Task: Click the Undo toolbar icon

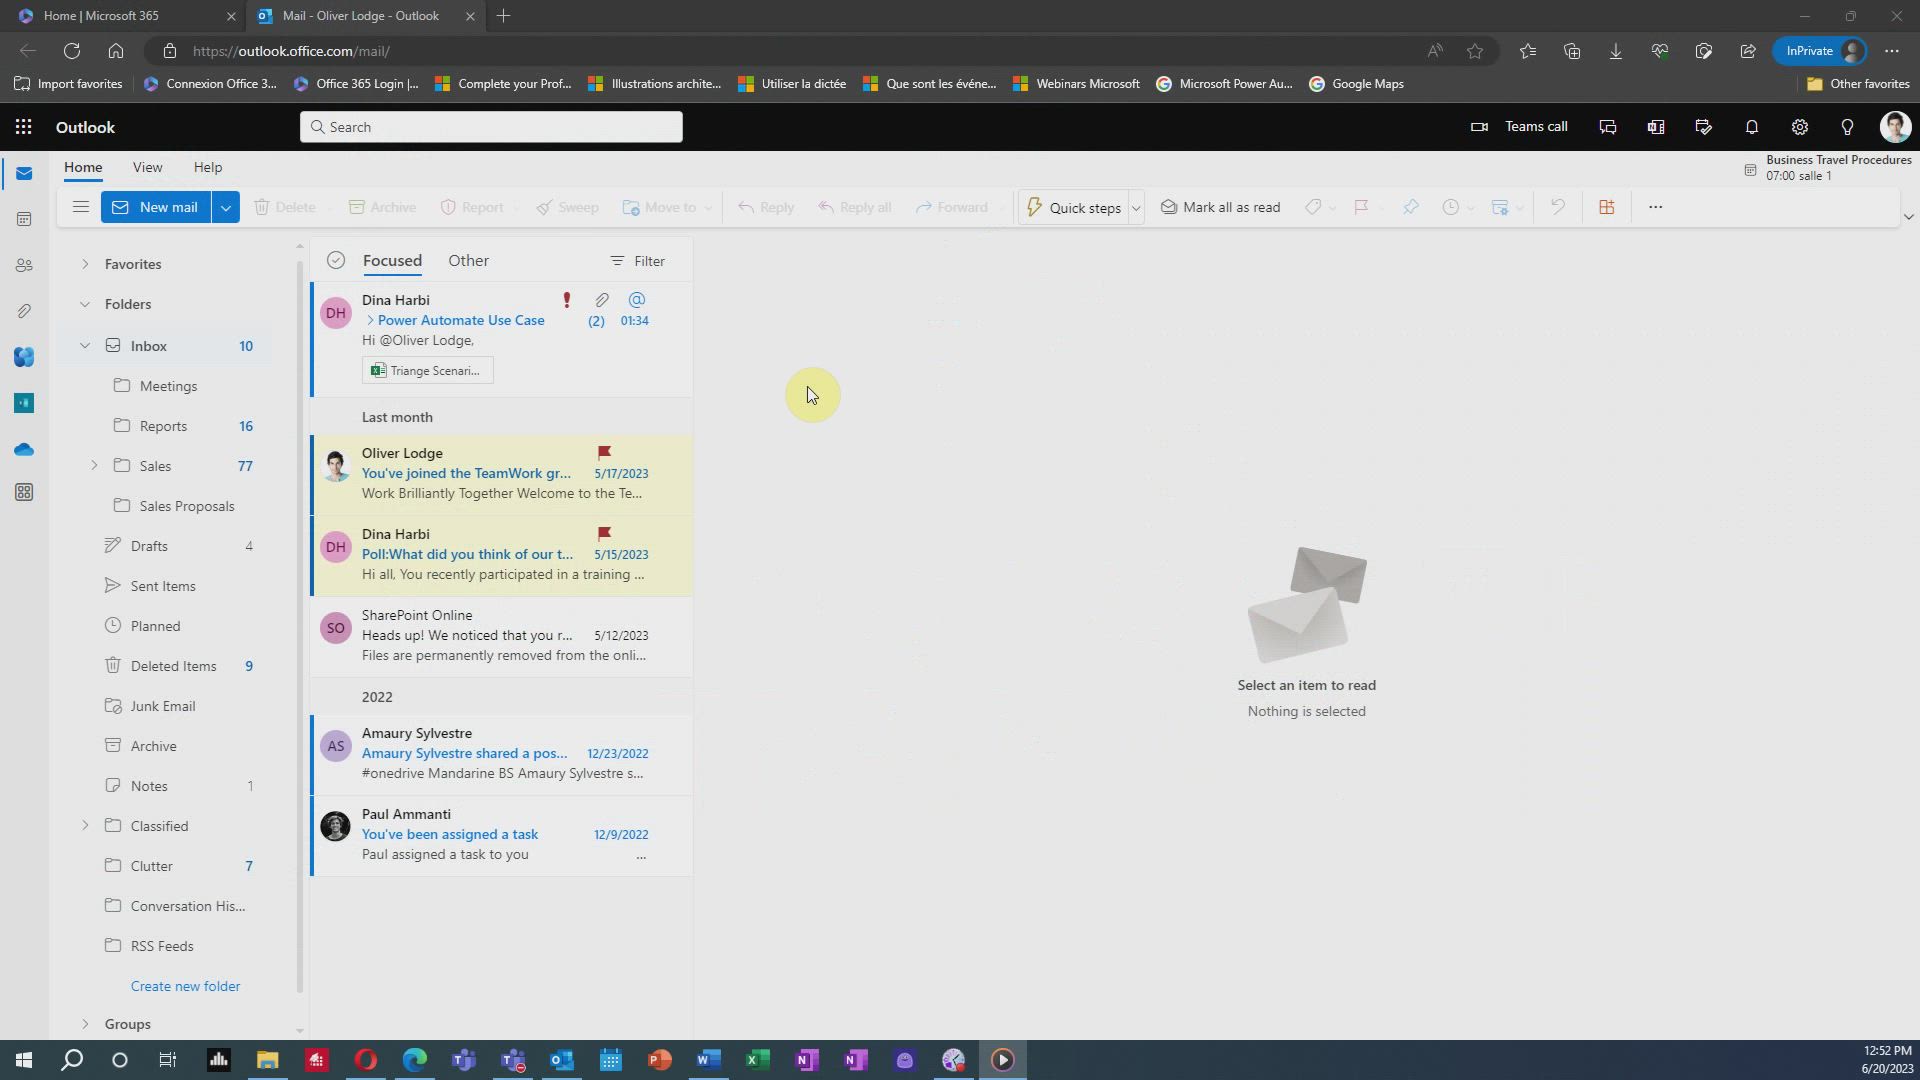Action: [1557, 207]
